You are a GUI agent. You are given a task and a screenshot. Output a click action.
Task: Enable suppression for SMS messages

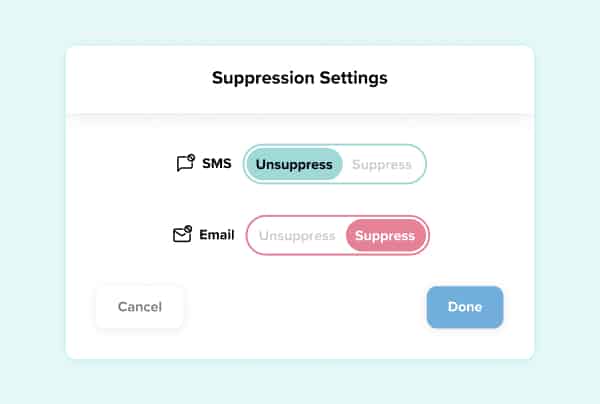pyautogui.click(x=382, y=164)
